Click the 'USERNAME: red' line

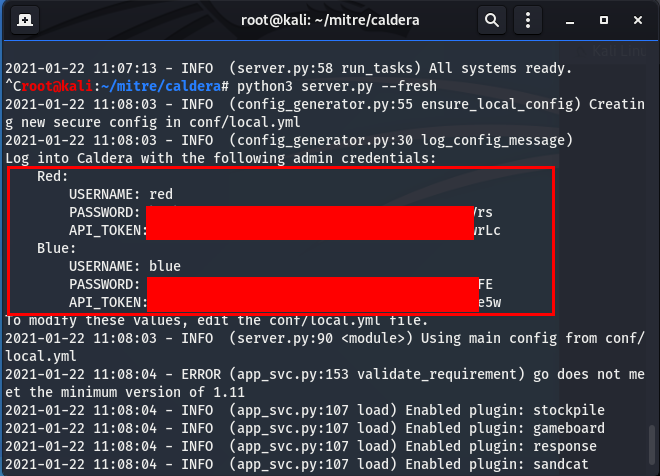[121, 194]
